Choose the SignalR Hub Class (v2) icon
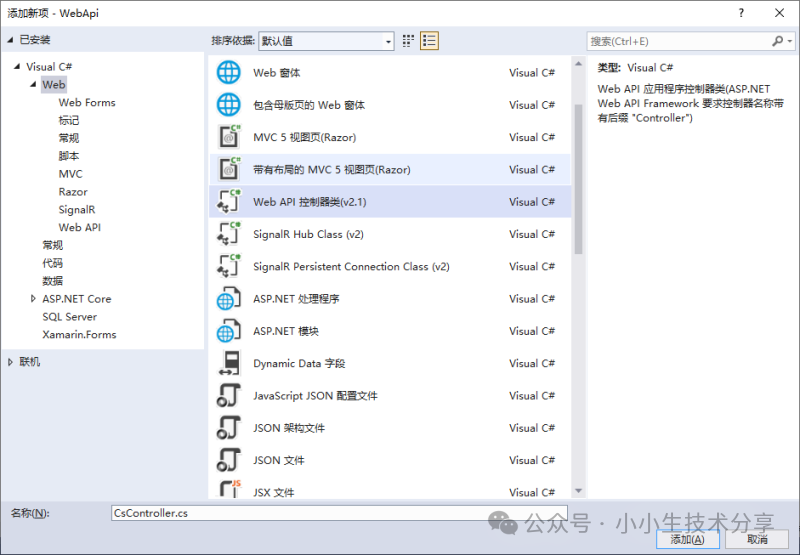800x555 pixels. (229, 234)
